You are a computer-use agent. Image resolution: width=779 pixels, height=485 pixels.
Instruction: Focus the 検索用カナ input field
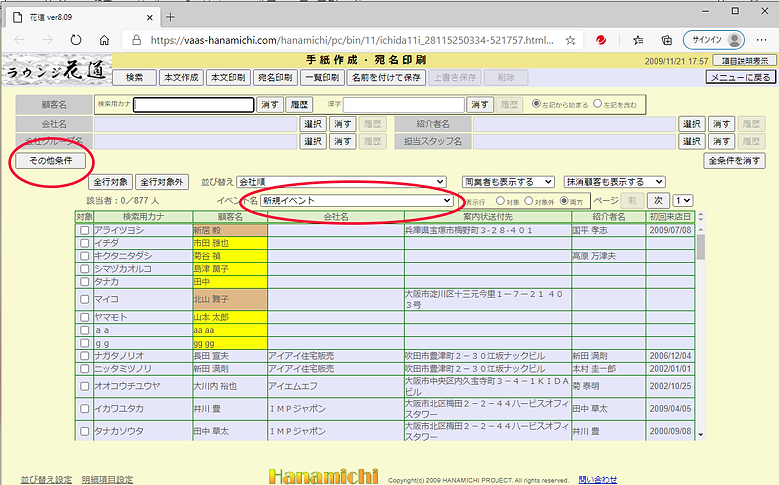point(194,105)
